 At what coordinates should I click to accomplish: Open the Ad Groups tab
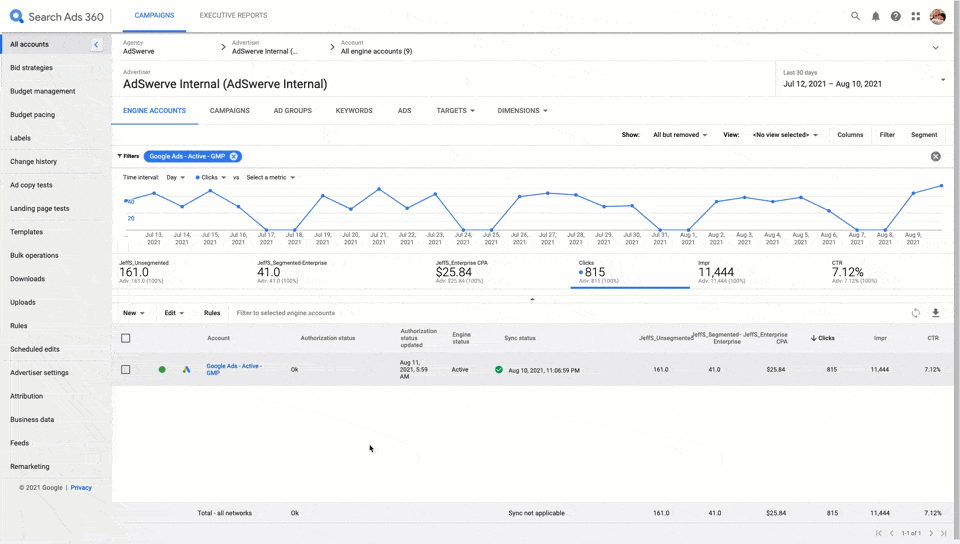293,111
